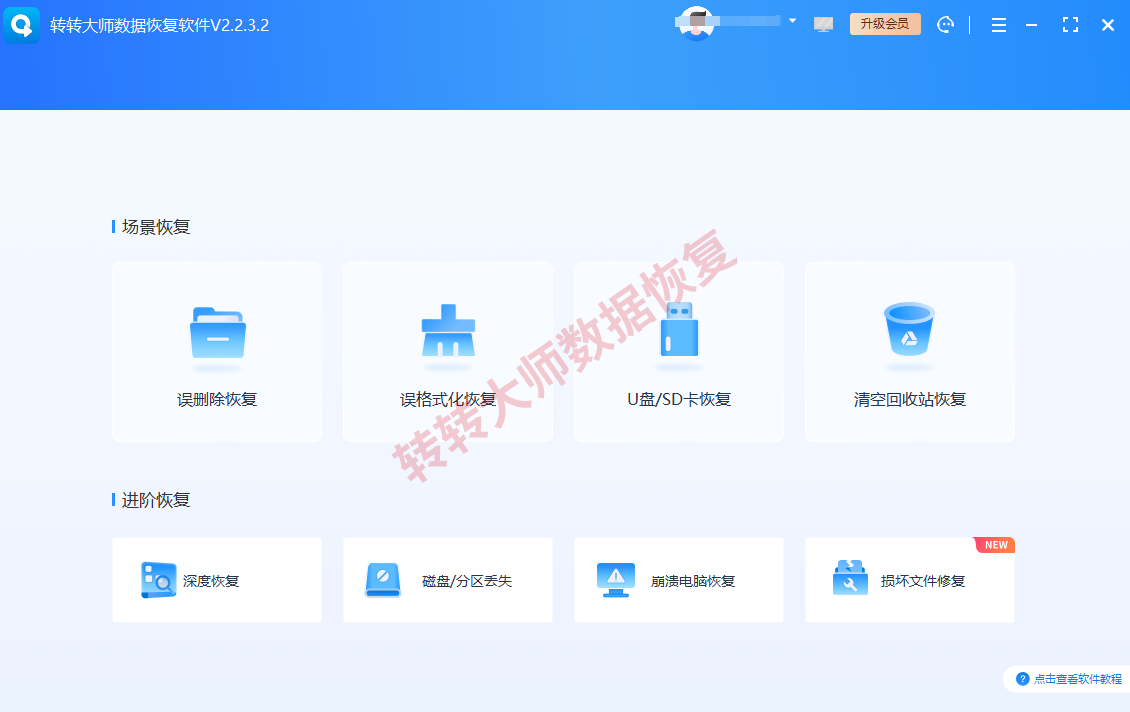
Task: Open the hamburger menu
Action: [x=999, y=25]
